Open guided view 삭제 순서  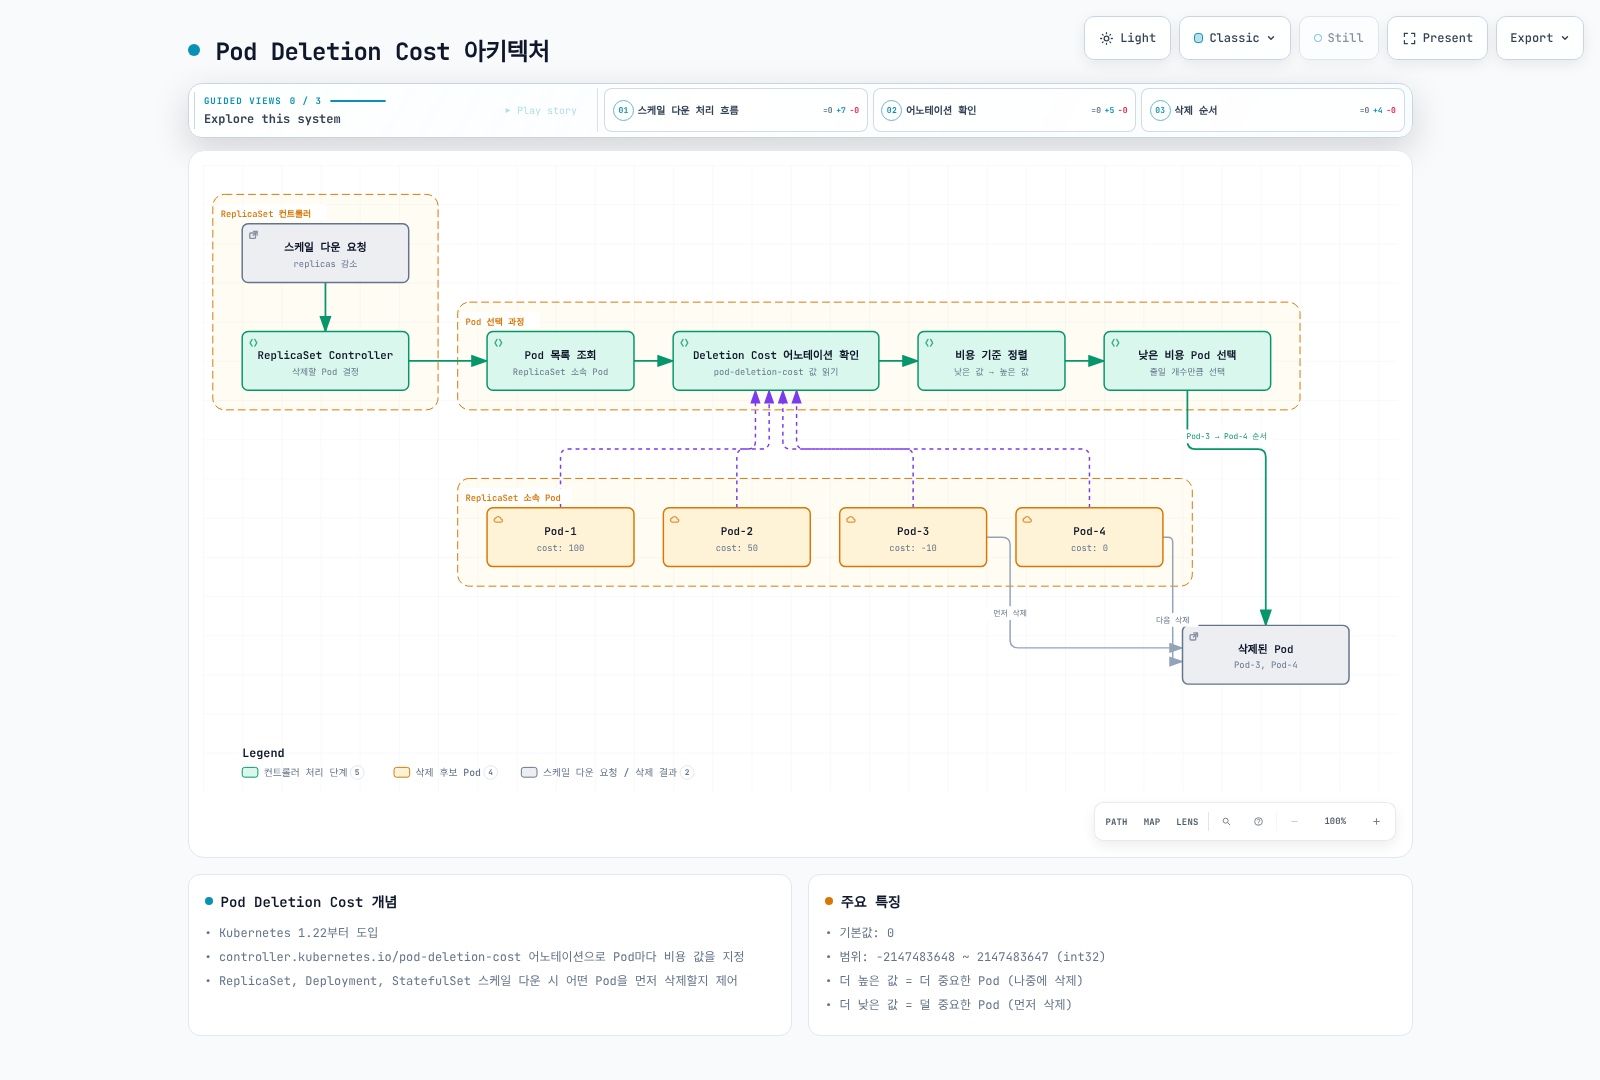click(x=1273, y=110)
